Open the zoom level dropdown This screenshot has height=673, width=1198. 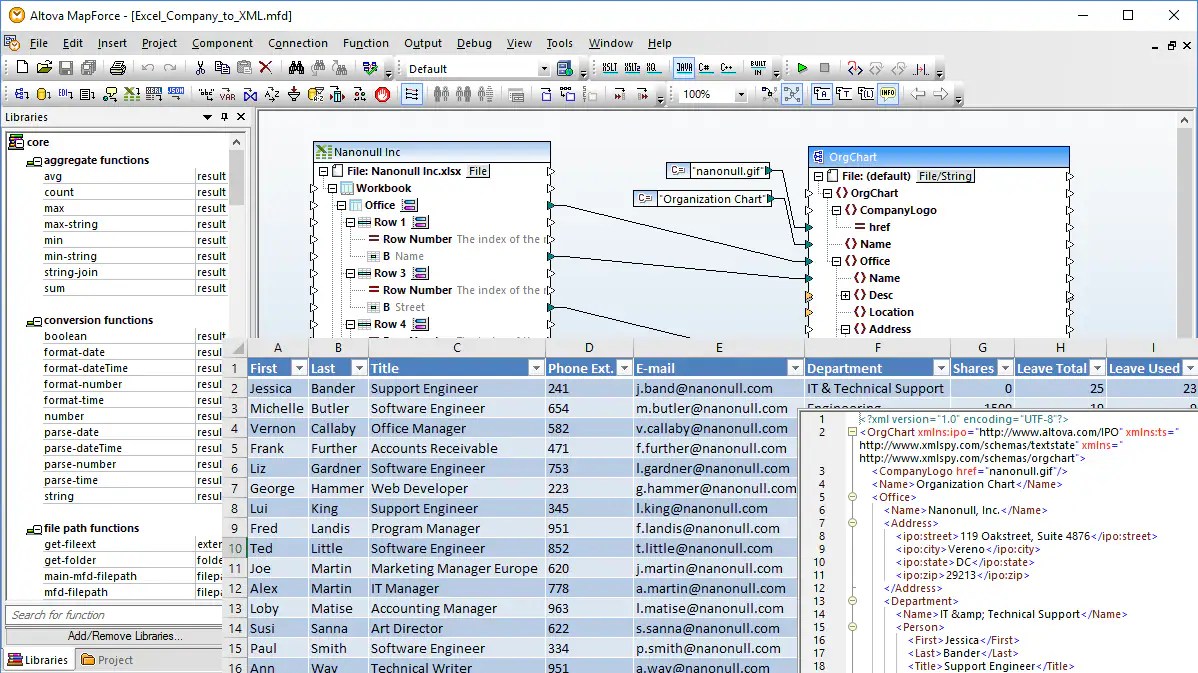click(x=741, y=93)
